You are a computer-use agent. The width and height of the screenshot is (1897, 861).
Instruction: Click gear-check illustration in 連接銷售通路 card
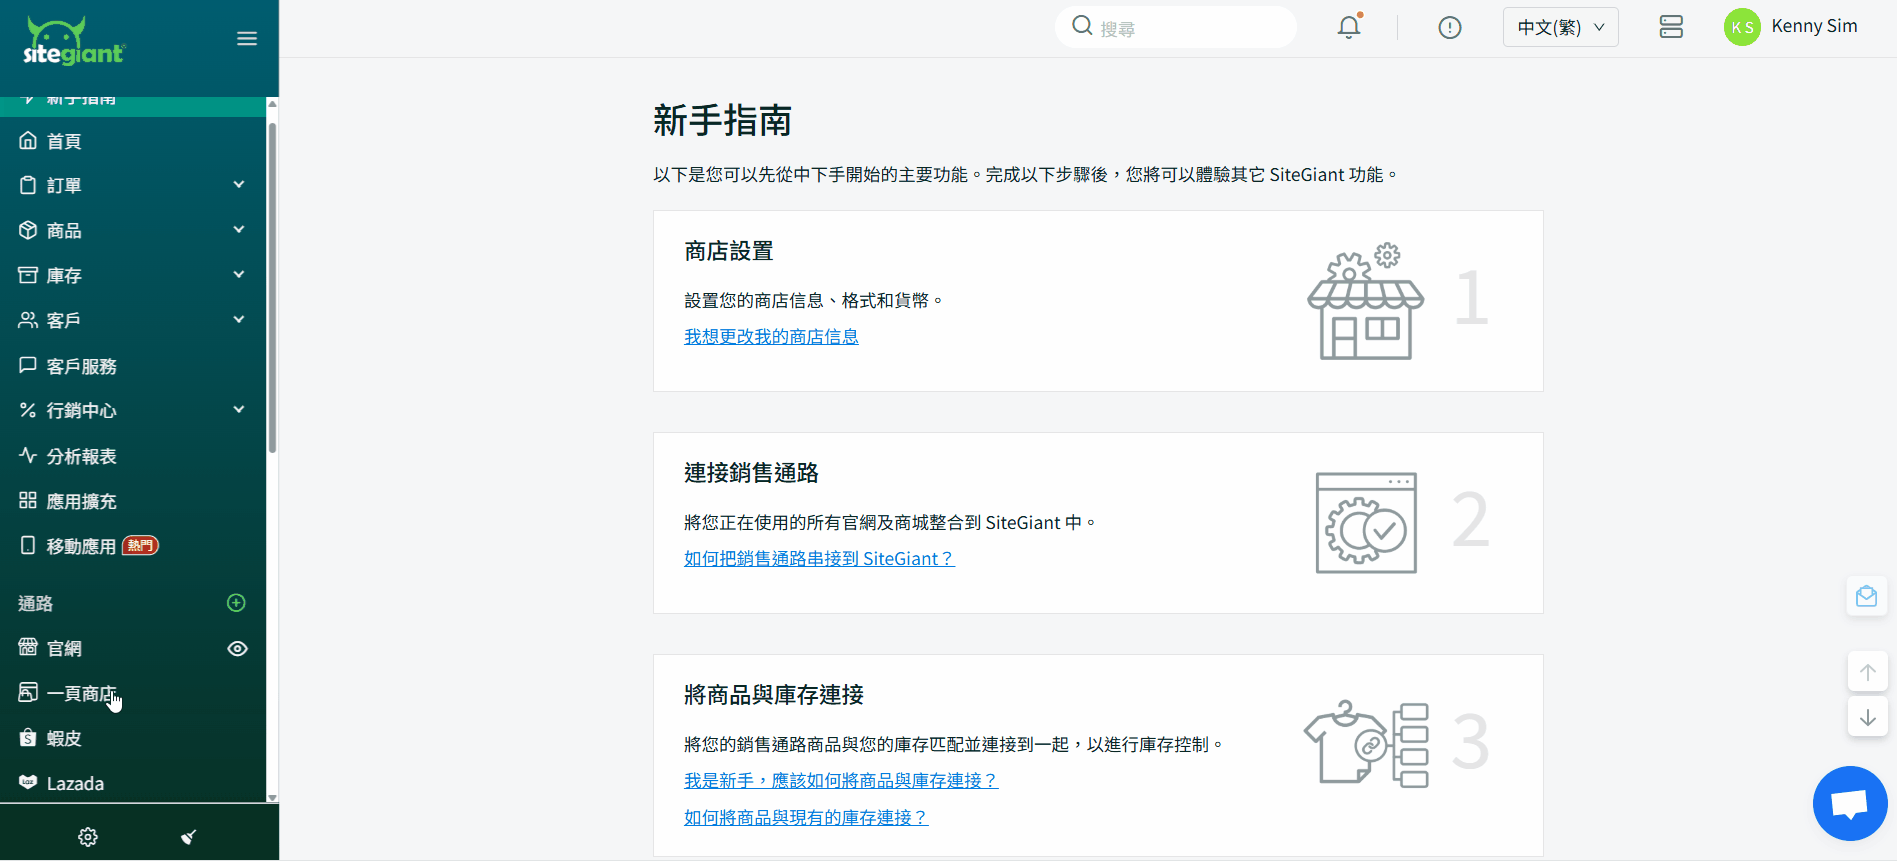(1366, 523)
